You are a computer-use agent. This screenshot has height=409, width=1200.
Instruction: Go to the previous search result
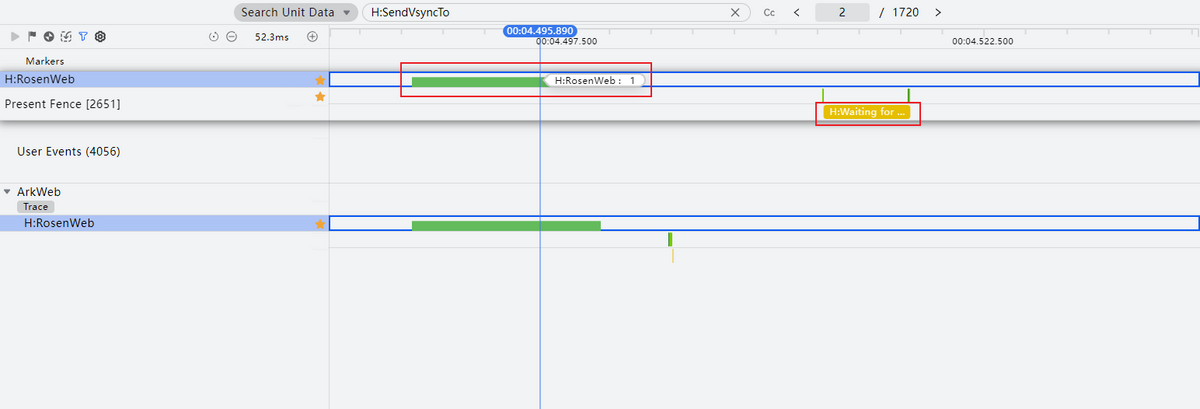pos(796,13)
